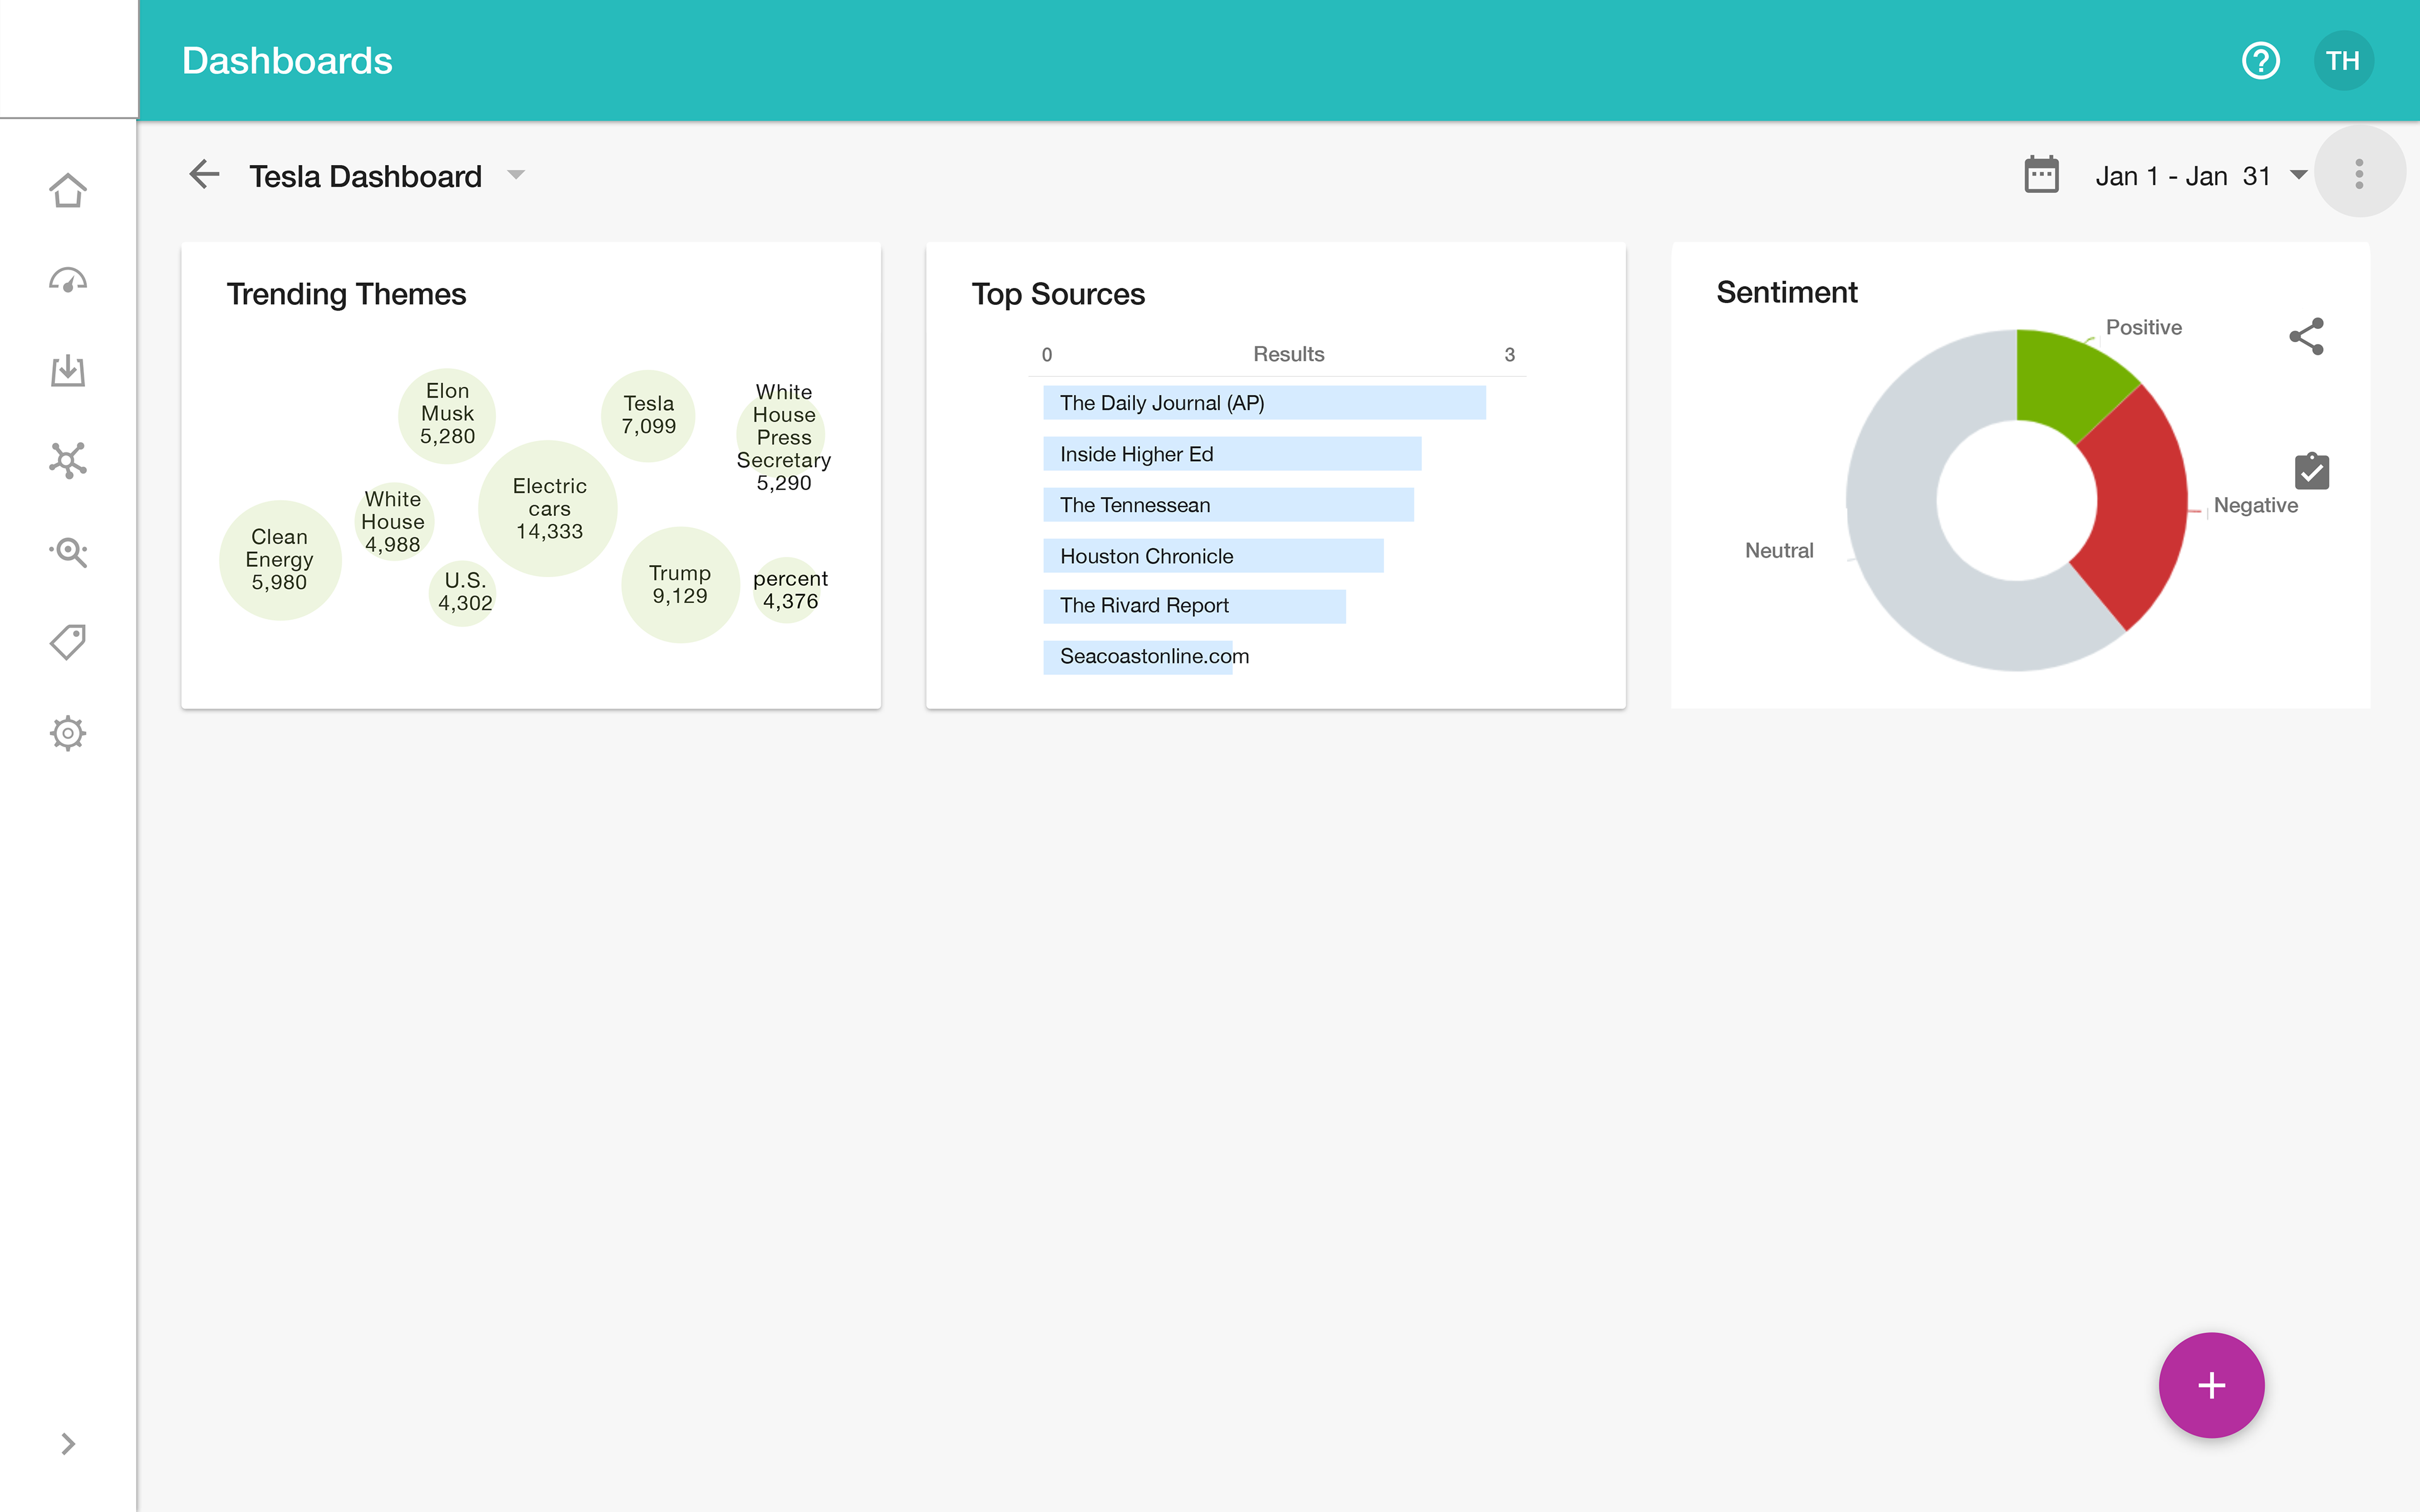
Task: Click the Sentiment widget title
Action: pyautogui.click(x=1786, y=292)
